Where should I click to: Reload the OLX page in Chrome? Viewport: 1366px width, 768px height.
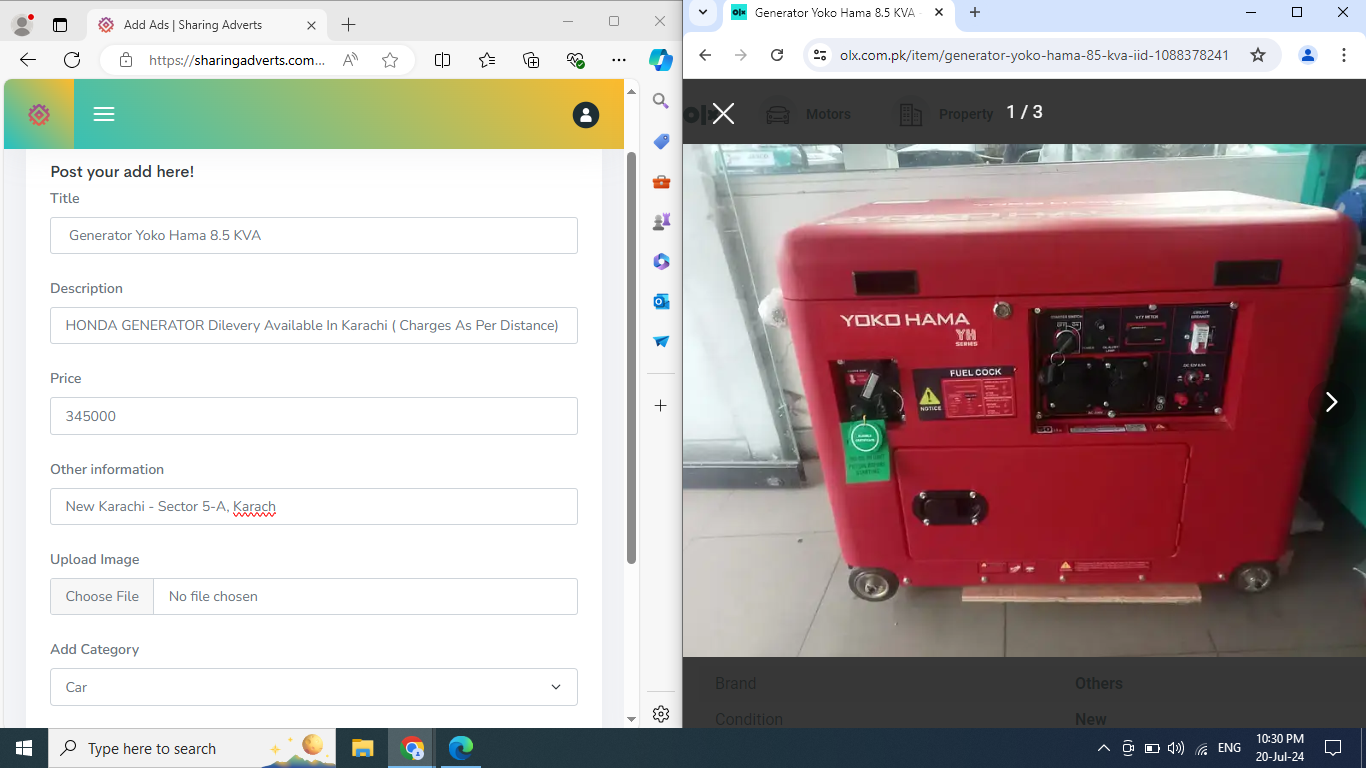point(777,55)
